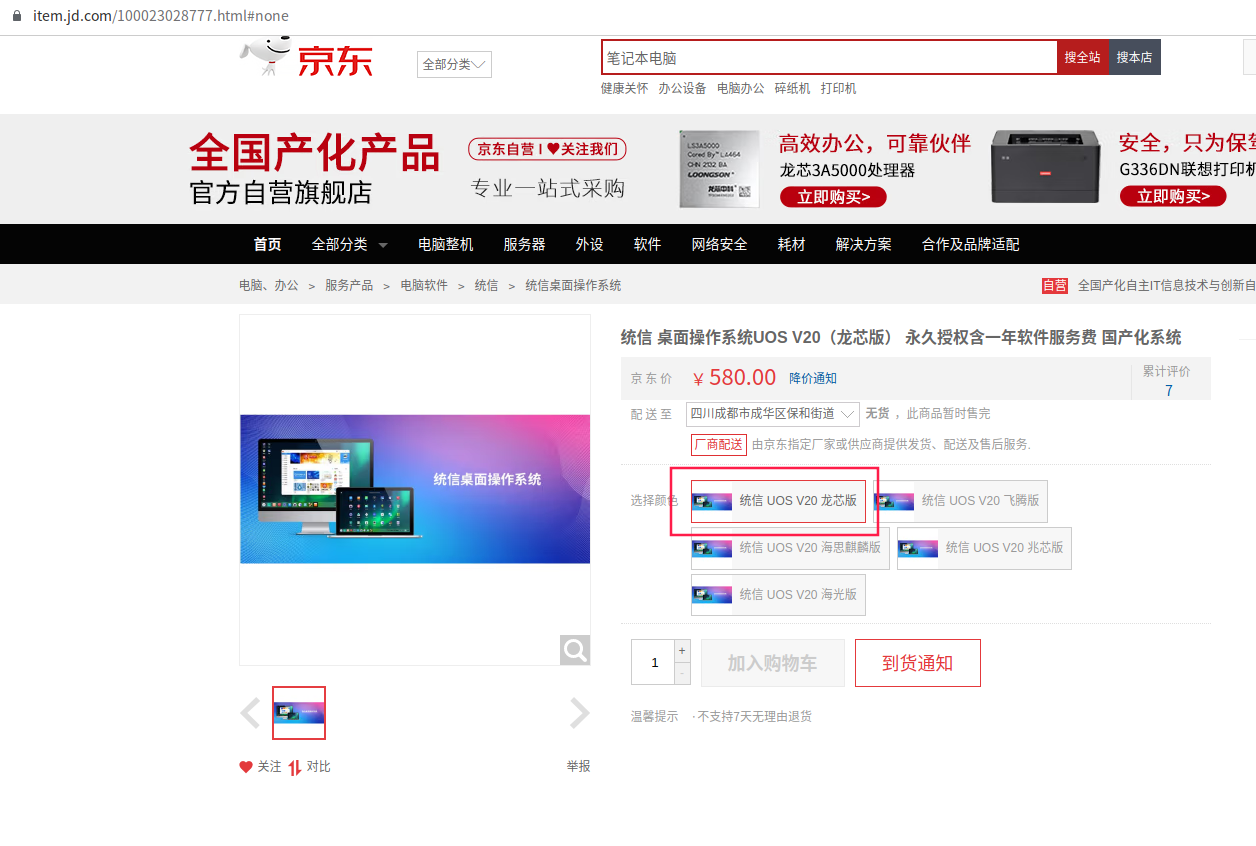The image size is (1256, 846).
Task: Click the 碎纸机 hot search link
Action: 793,88
